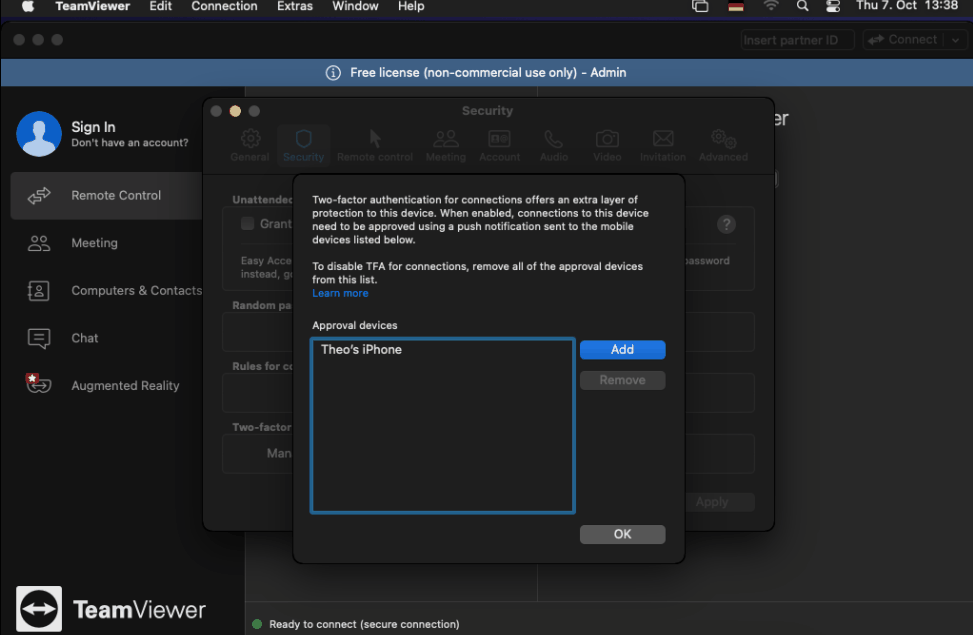Image resolution: width=973 pixels, height=635 pixels.
Task: Expand the Connect button dropdown arrow
Action: tap(956, 40)
